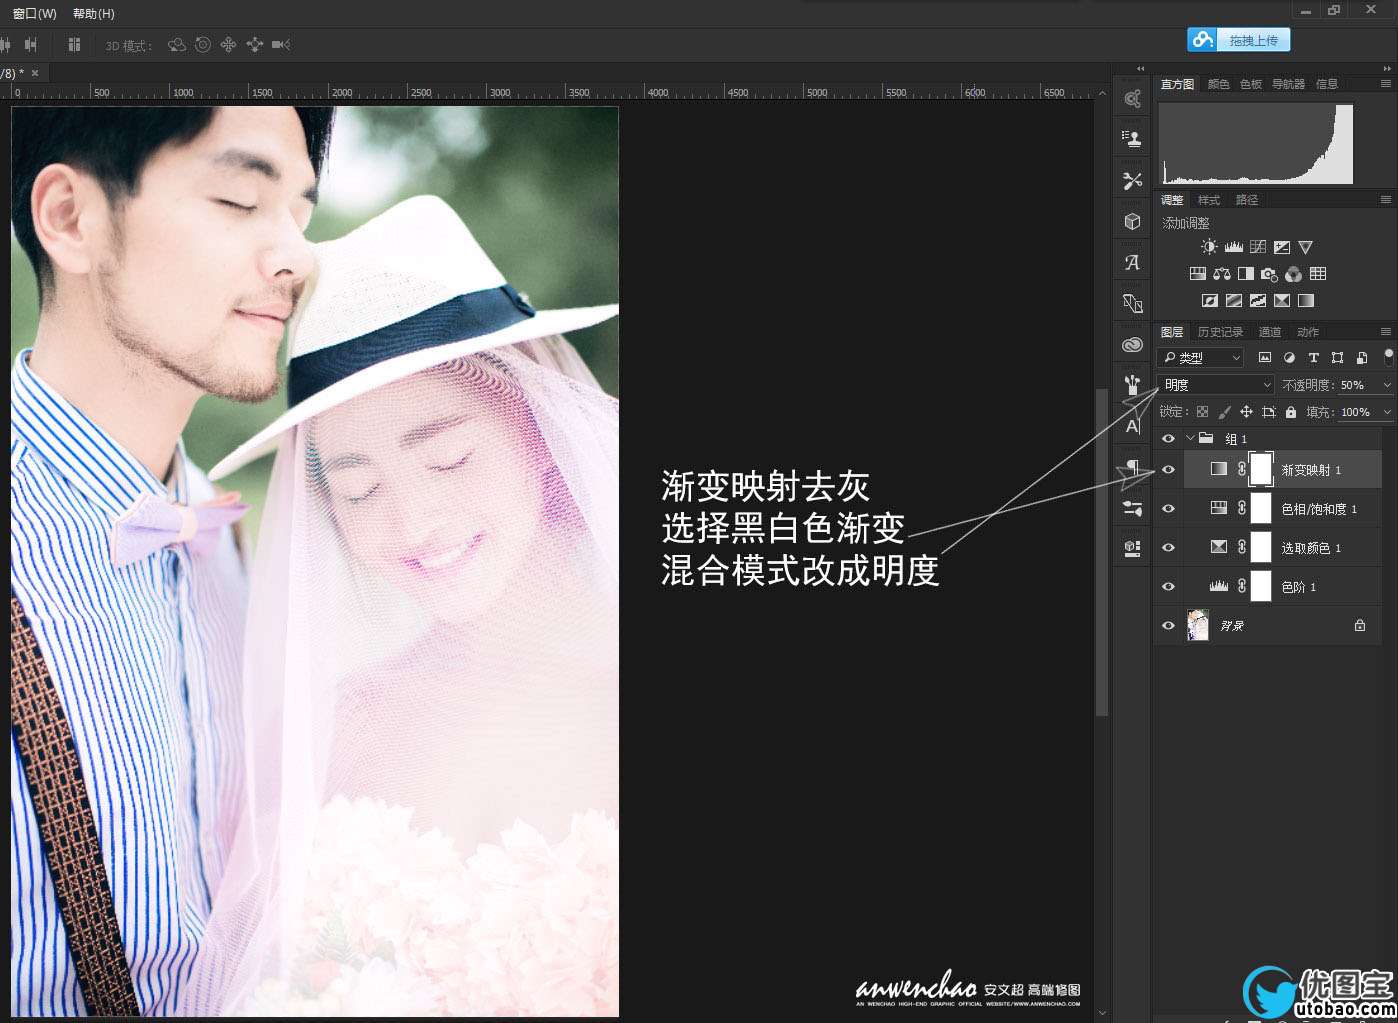Image resolution: width=1398 pixels, height=1023 pixels.
Task: Open the fill 100% slider arrow
Action: click(x=1387, y=412)
